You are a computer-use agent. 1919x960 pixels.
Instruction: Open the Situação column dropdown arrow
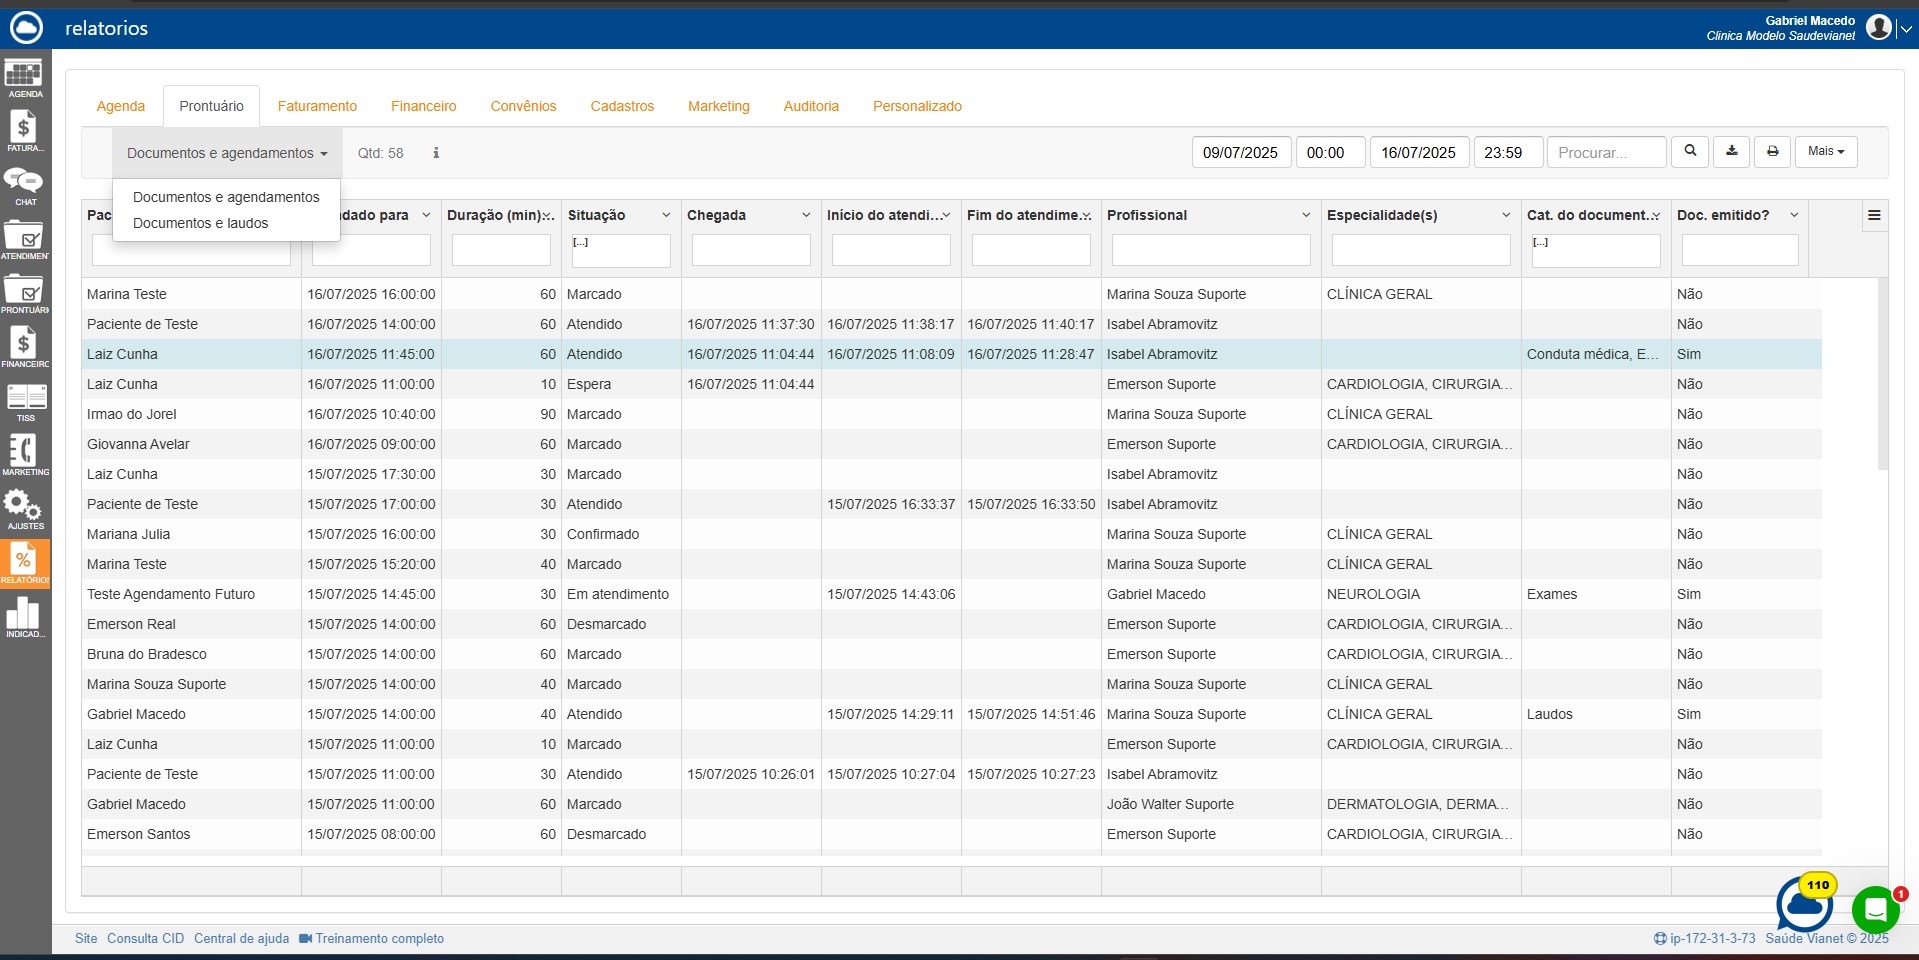pos(666,215)
